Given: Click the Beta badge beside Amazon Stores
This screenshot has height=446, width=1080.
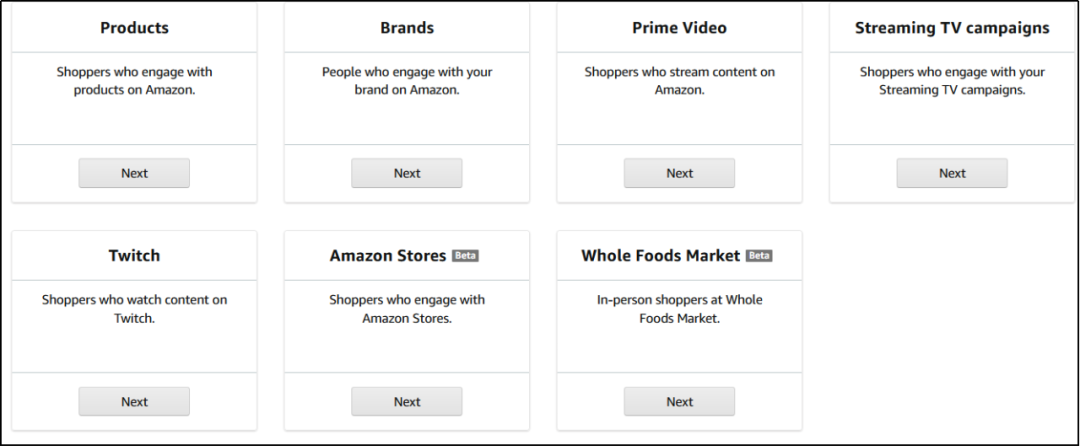Looking at the screenshot, I should coord(466,256).
